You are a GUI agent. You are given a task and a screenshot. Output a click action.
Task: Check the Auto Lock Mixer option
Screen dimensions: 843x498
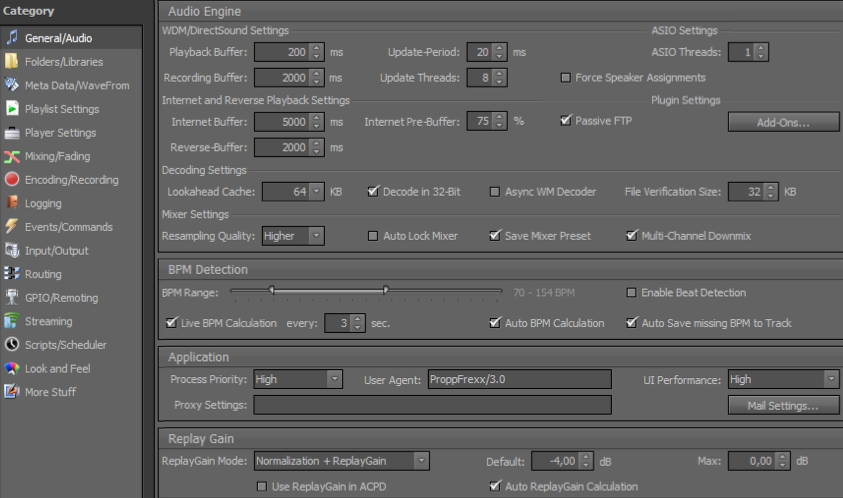tap(373, 236)
